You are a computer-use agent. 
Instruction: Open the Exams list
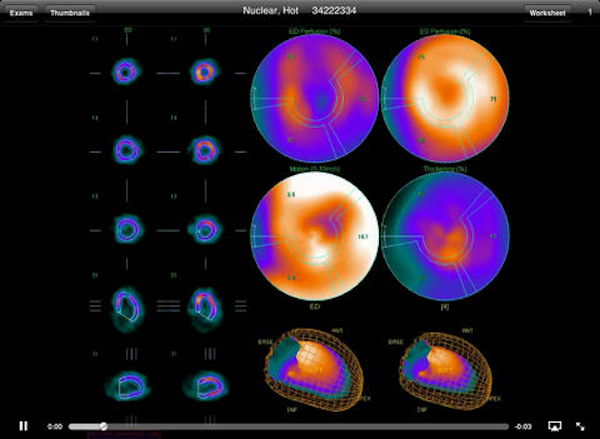pyautogui.click(x=22, y=12)
